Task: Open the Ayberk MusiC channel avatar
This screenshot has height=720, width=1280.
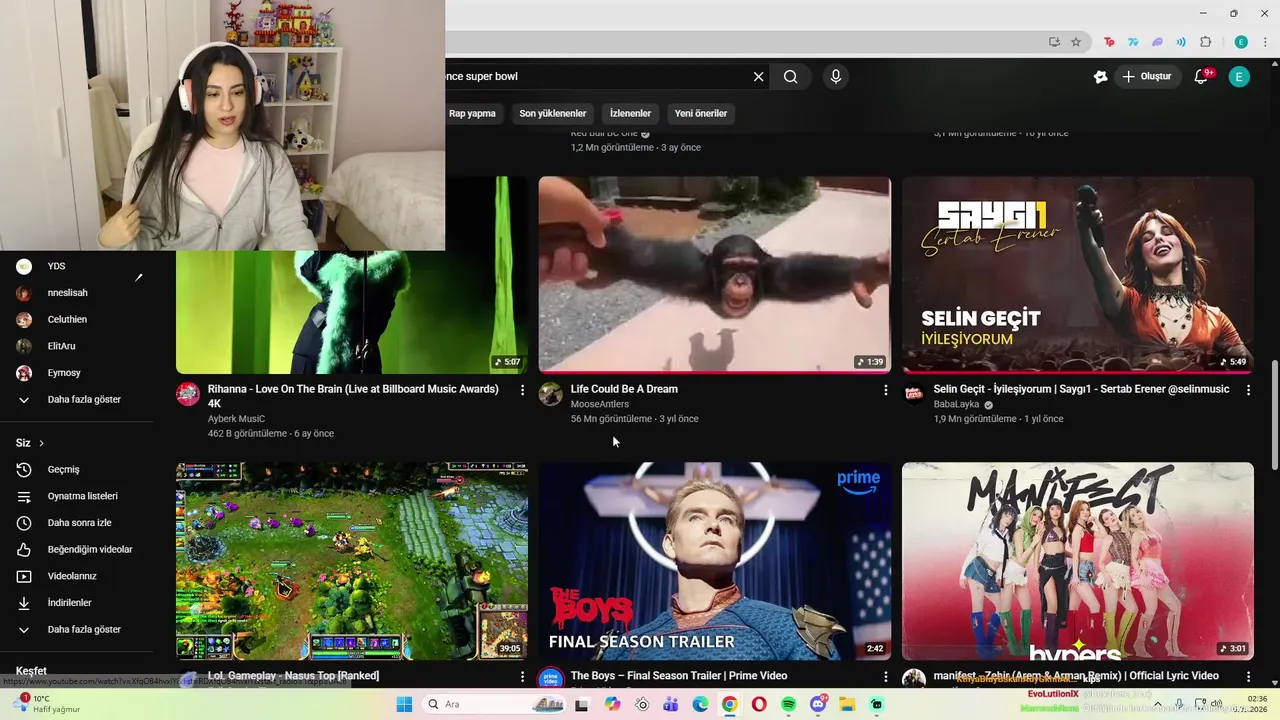Action: (x=188, y=394)
